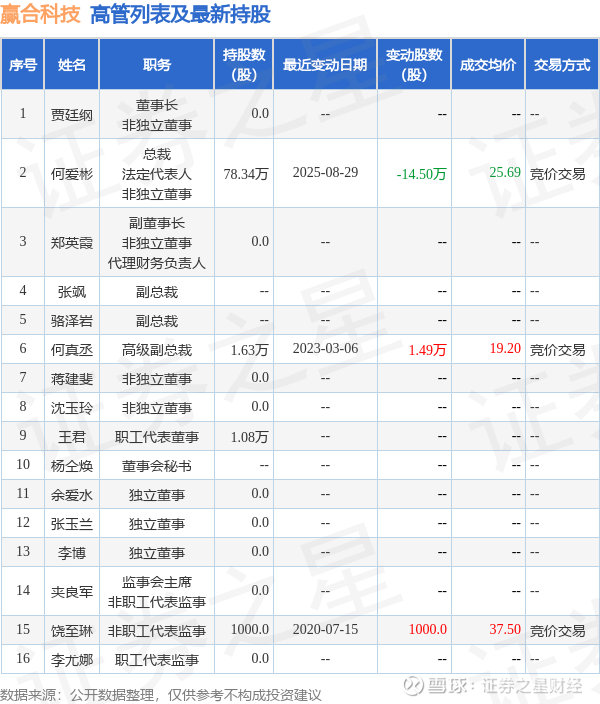Click the position 职工代表监事
The width and height of the screenshot is (600, 704).
click(156, 660)
